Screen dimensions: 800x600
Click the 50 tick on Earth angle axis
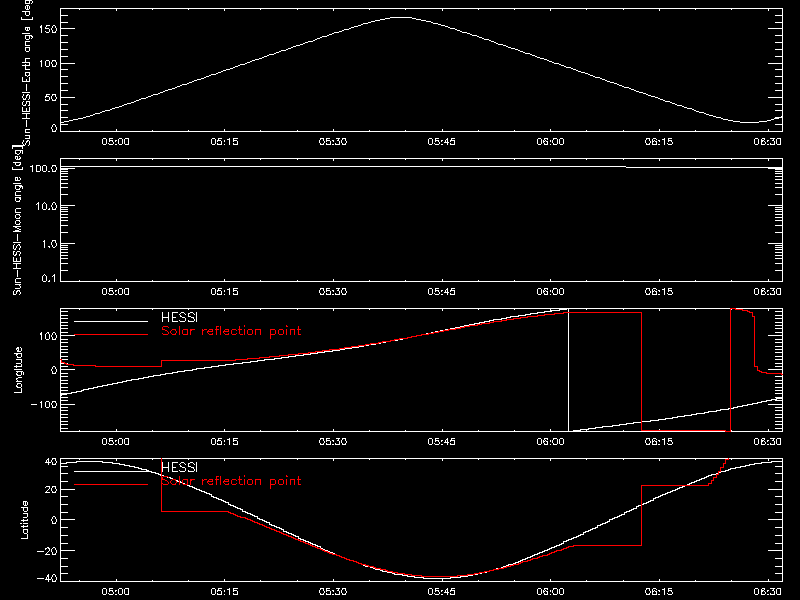click(x=51, y=97)
